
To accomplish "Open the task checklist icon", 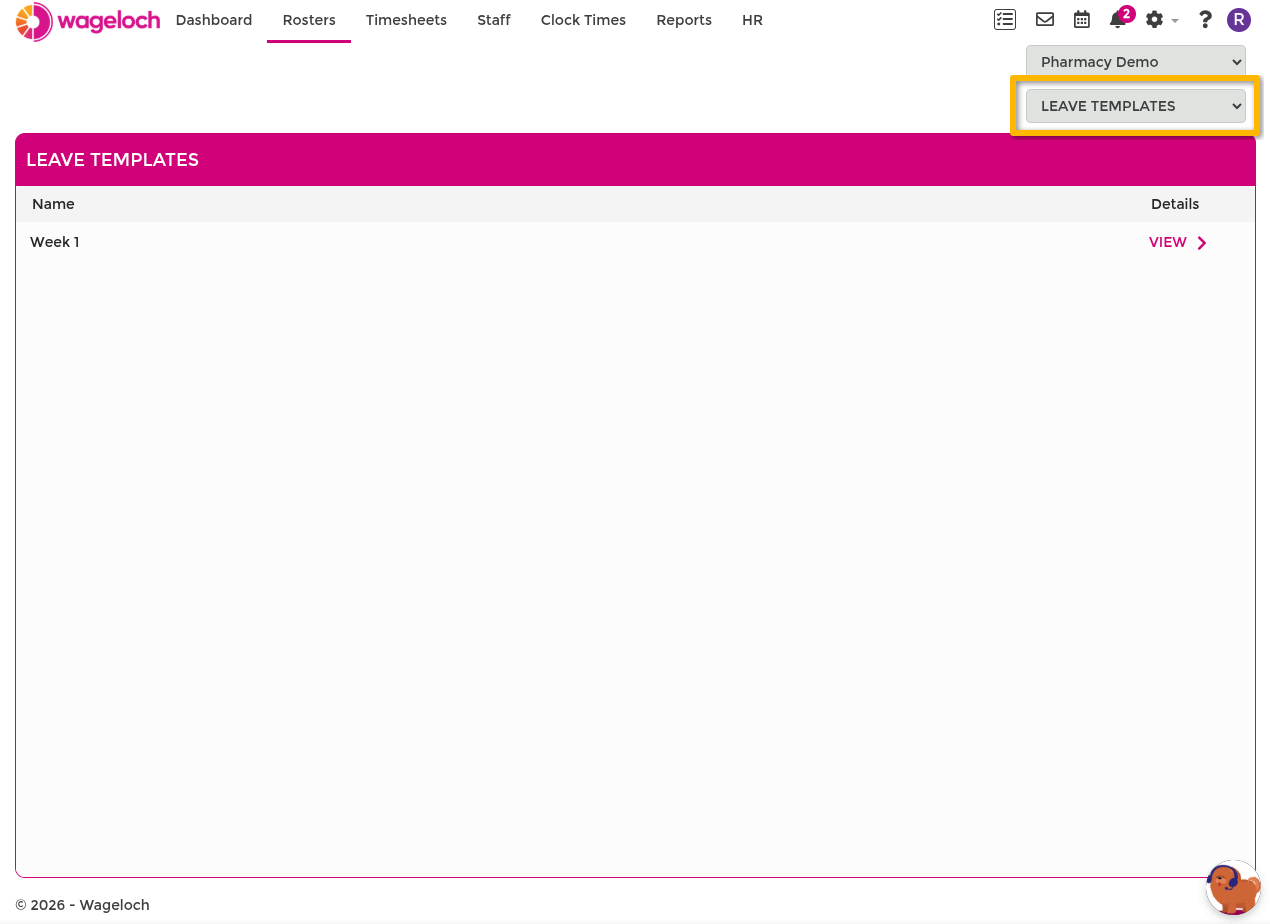I will pyautogui.click(x=1005, y=20).
